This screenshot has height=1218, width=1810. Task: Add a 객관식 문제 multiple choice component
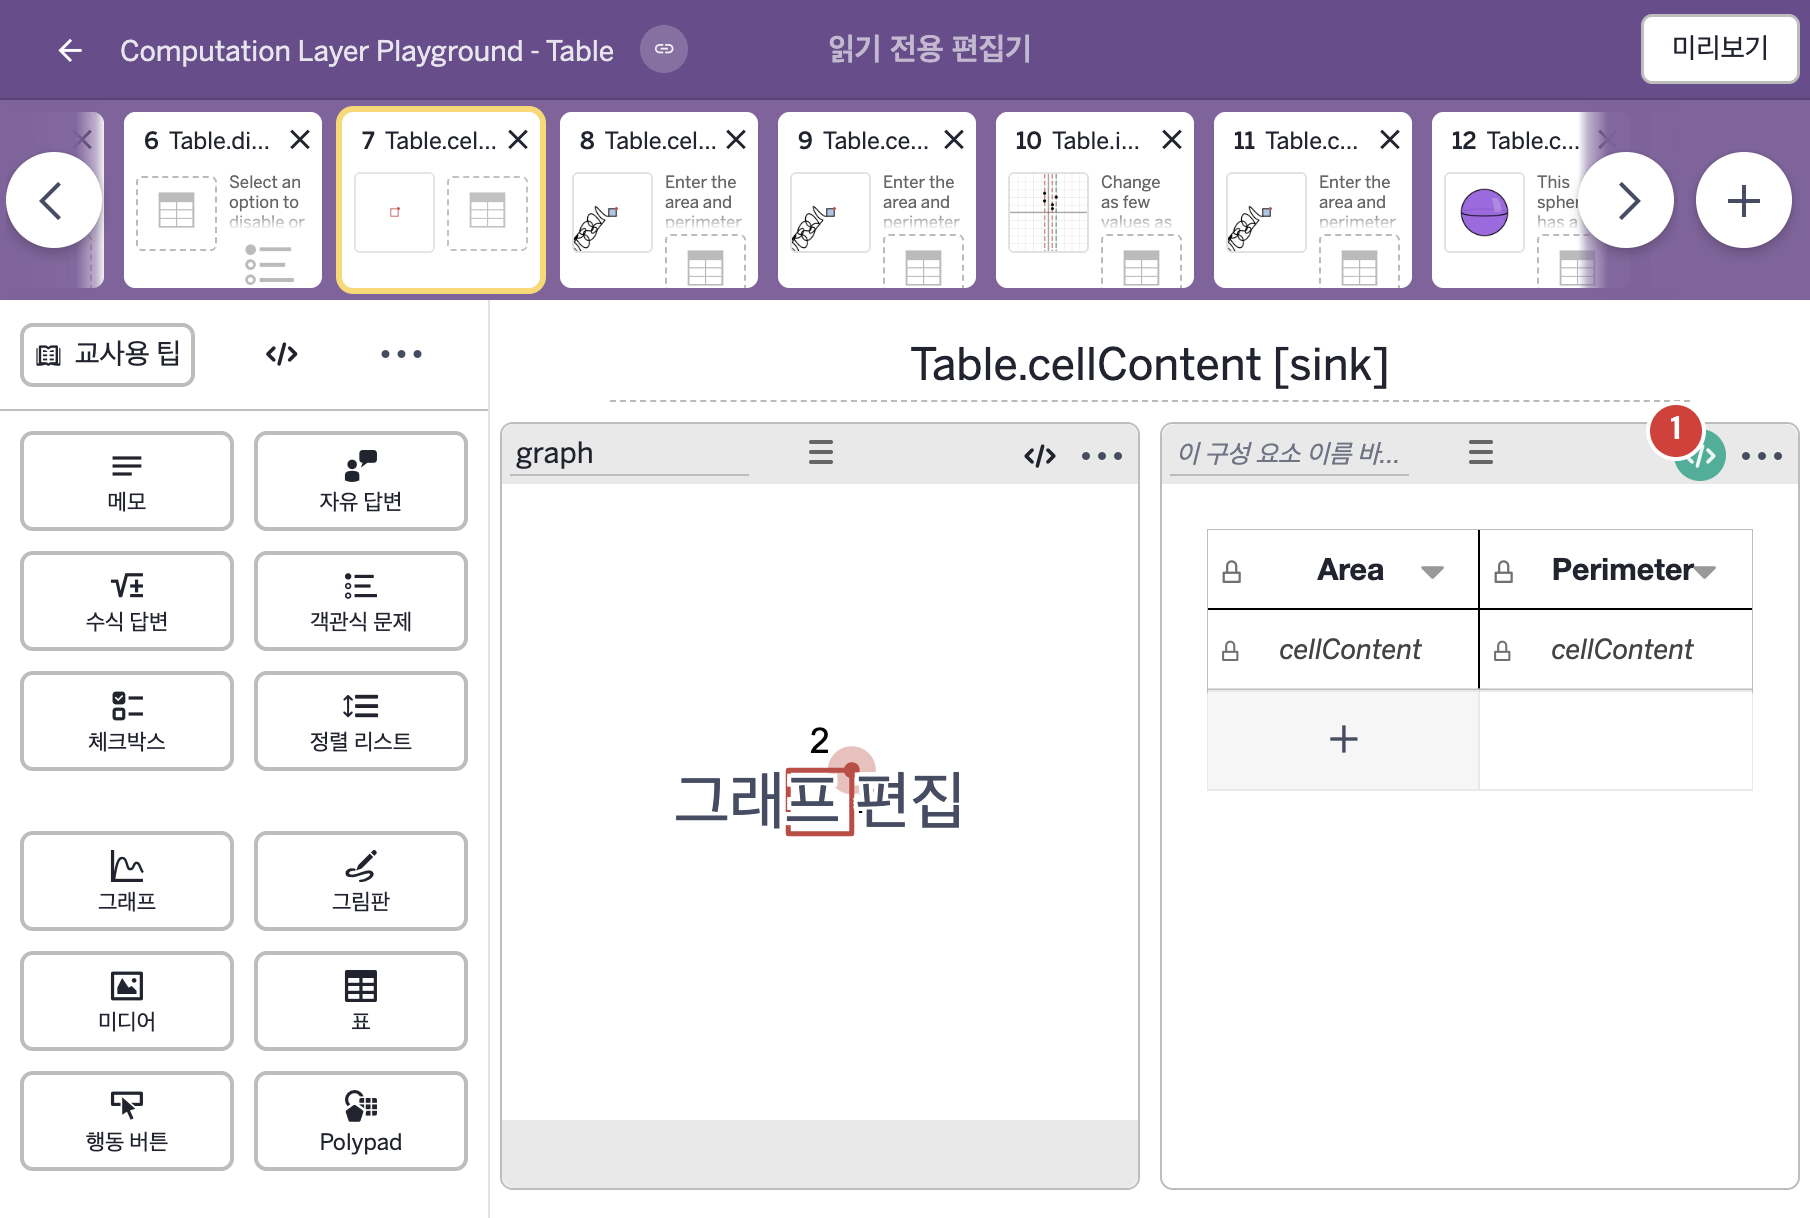tap(361, 601)
